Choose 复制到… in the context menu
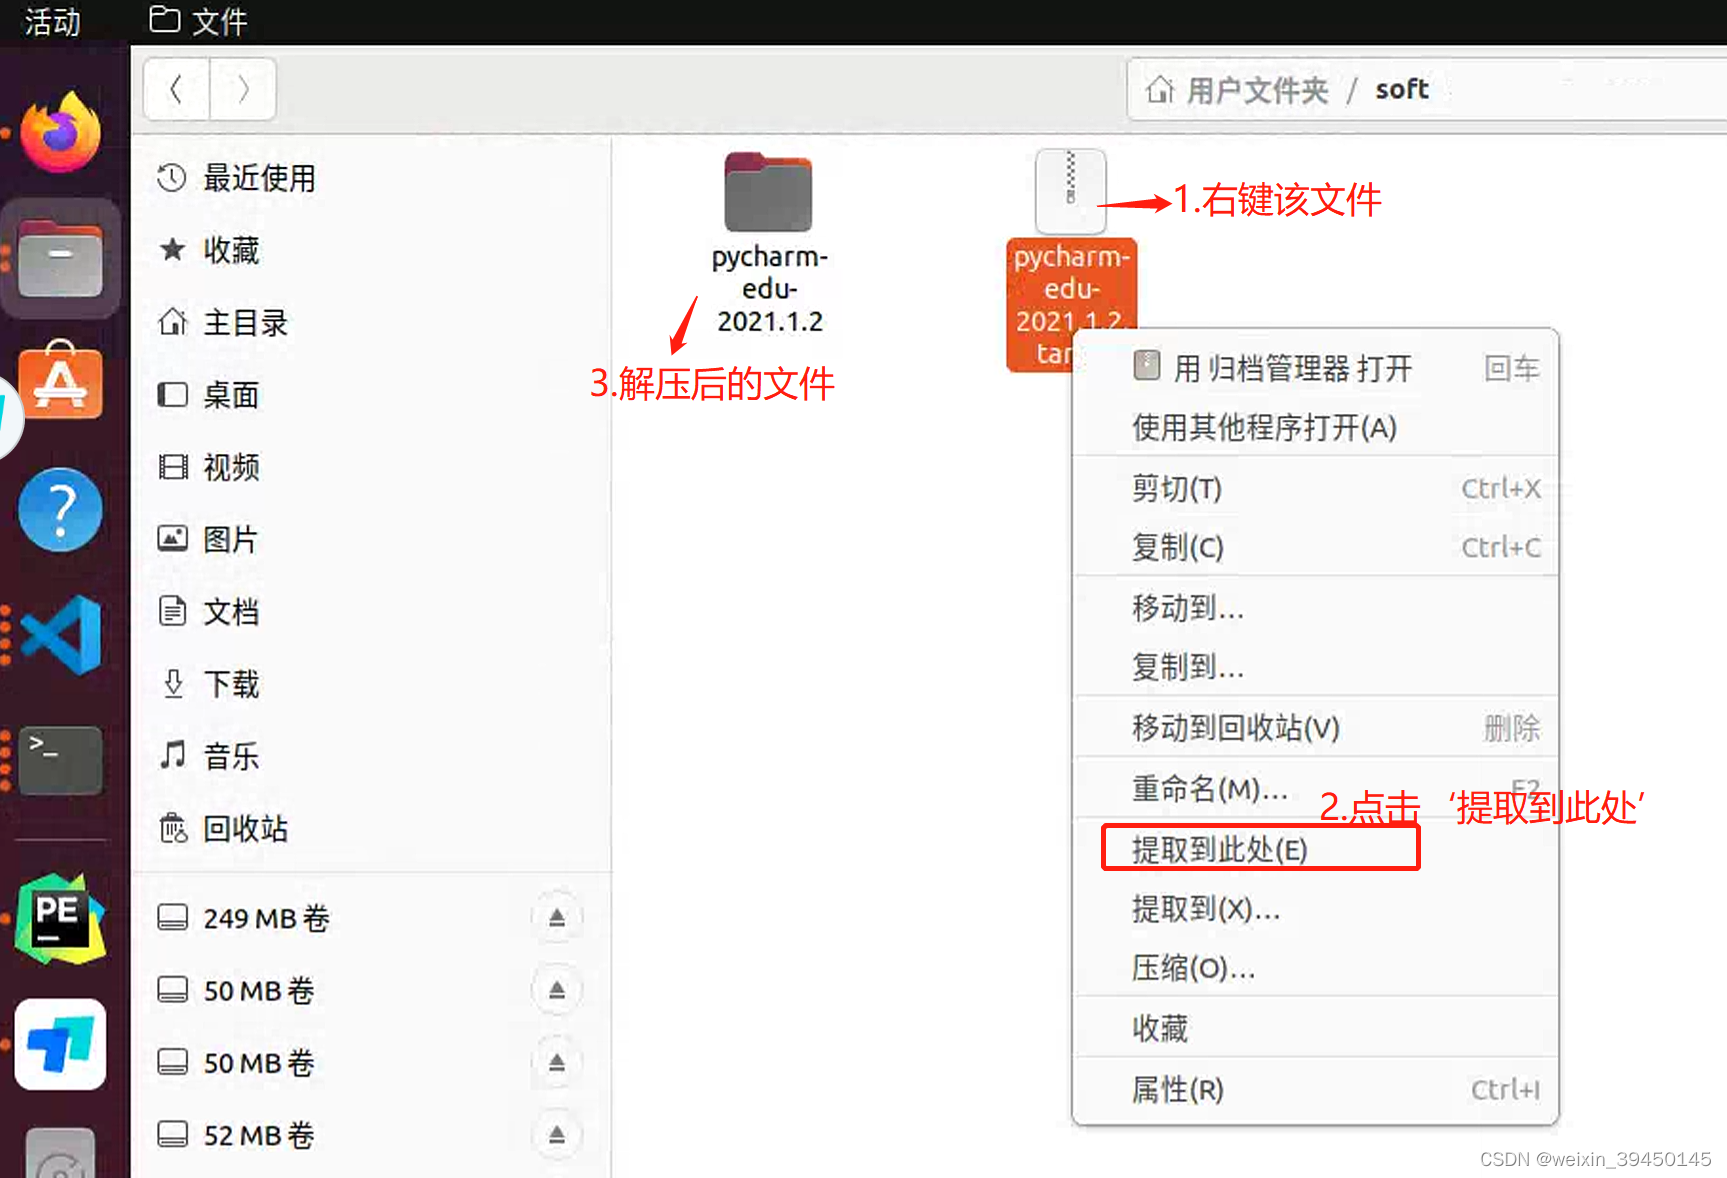Image resolution: width=1727 pixels, height=1178 pixels. 1315,666
